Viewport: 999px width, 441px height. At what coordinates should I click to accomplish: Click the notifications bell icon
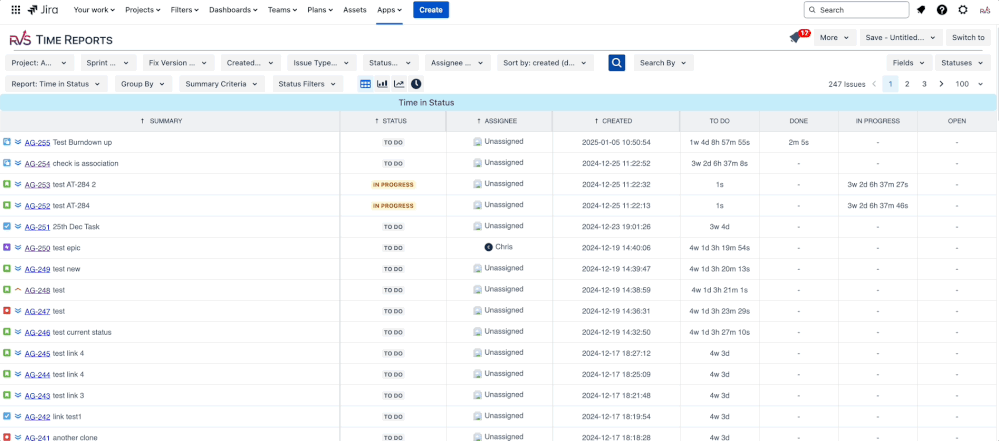tap(920, 10)
